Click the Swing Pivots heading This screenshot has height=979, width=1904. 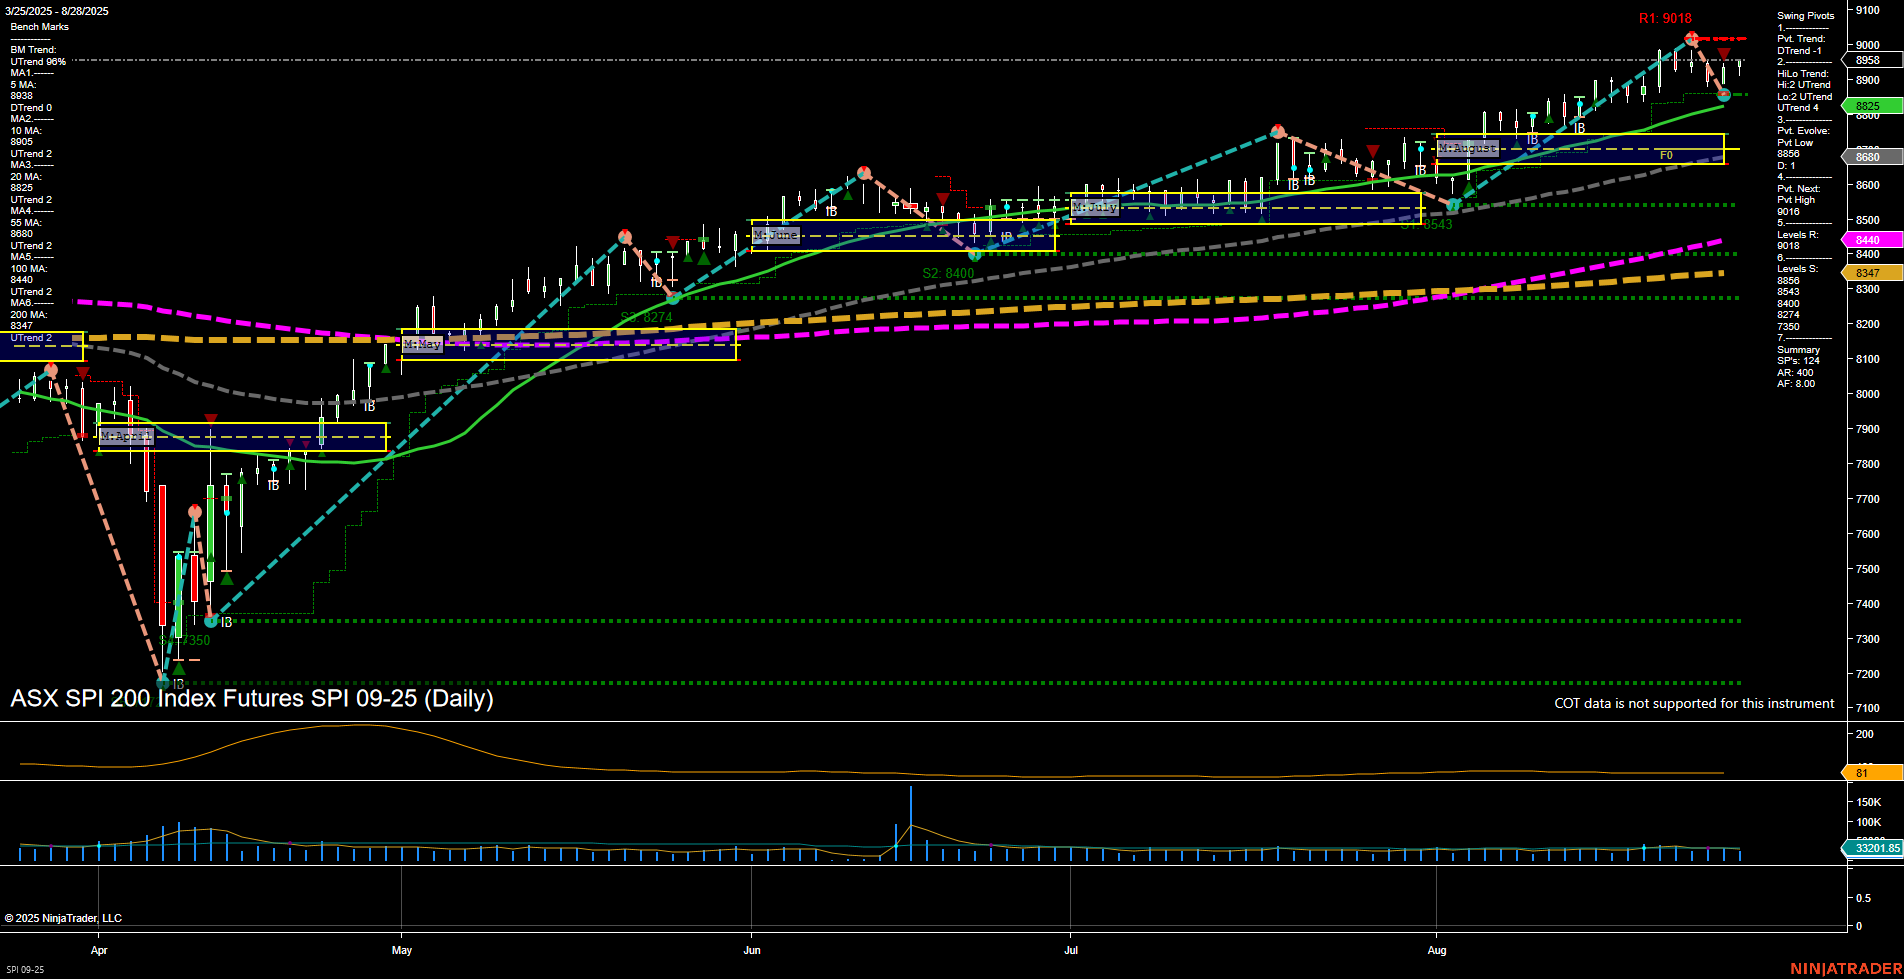(1806, 16)
